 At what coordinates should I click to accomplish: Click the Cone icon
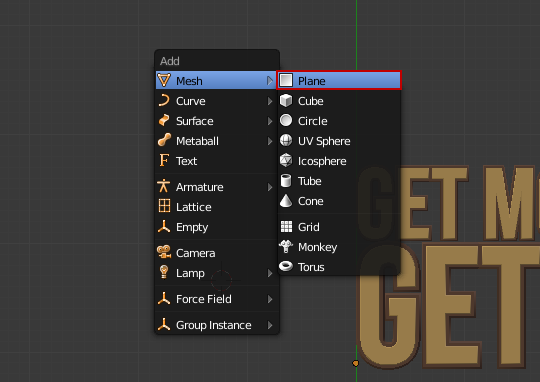pos(286,200)
